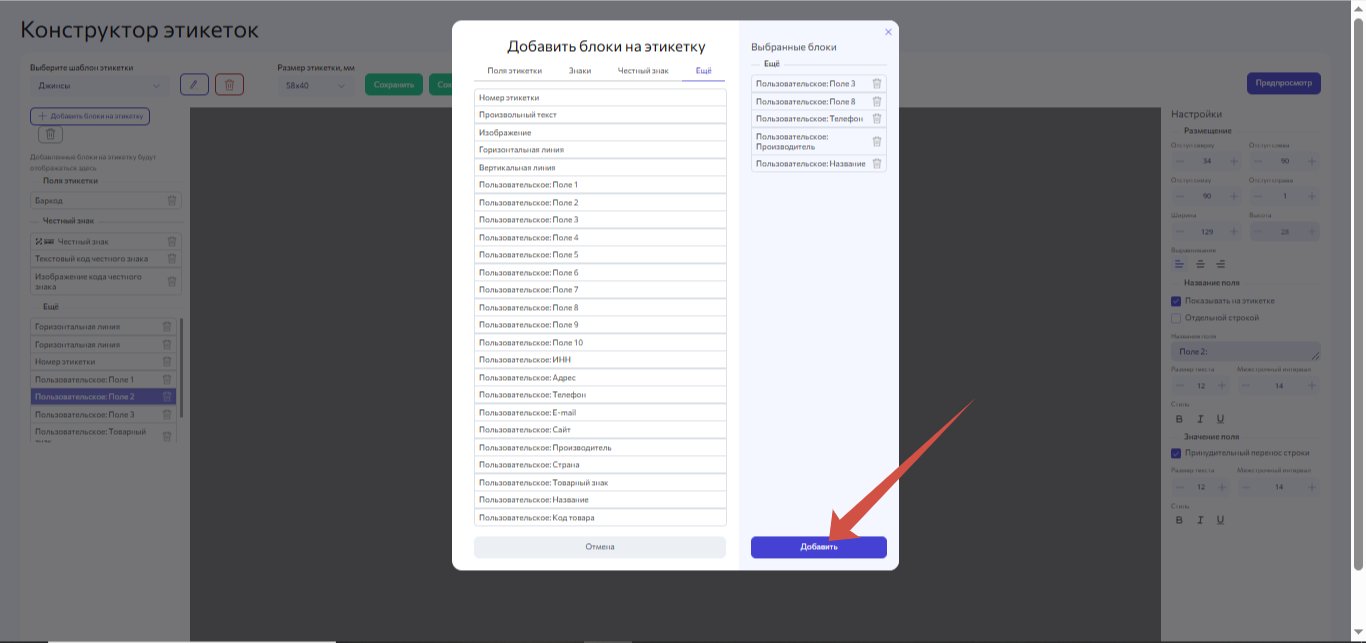1366x643 pixels.
Task: Click the 'Добавить' button
Action: tap(819, 547)
